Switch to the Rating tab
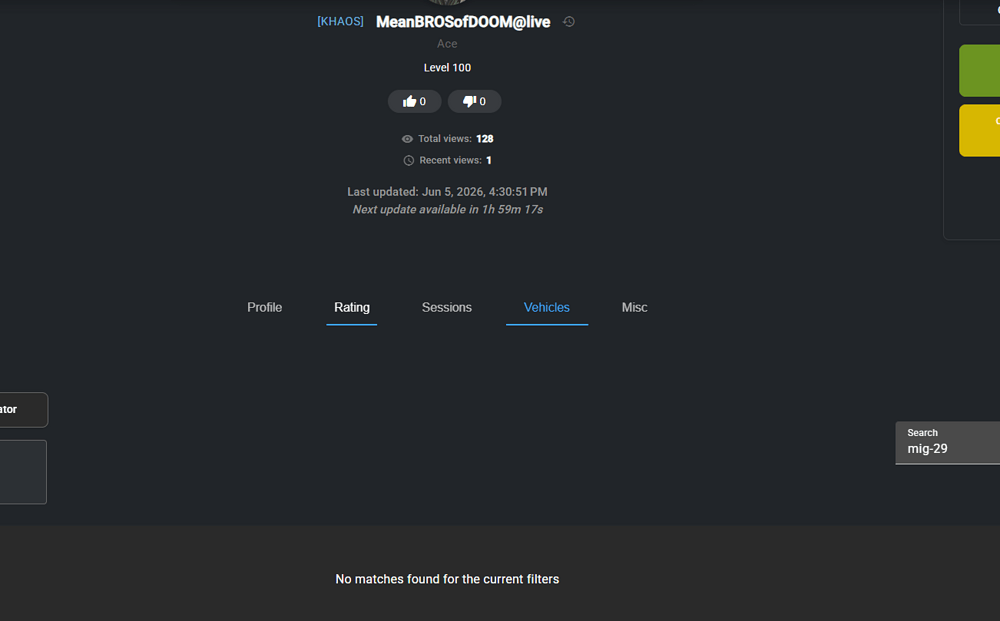 [352, 307]
